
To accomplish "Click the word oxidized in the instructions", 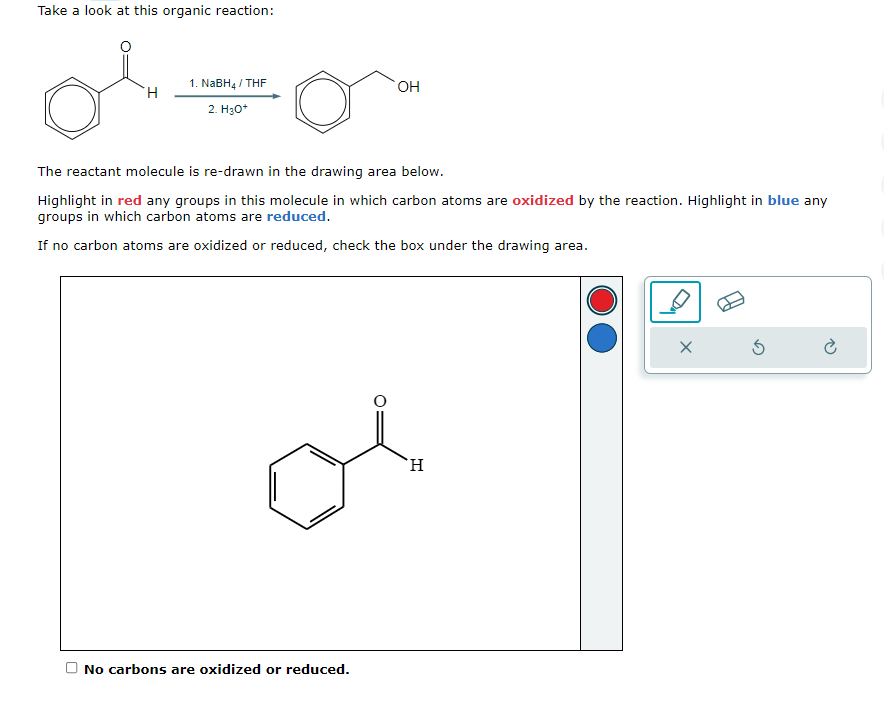I will click(543, 200).
